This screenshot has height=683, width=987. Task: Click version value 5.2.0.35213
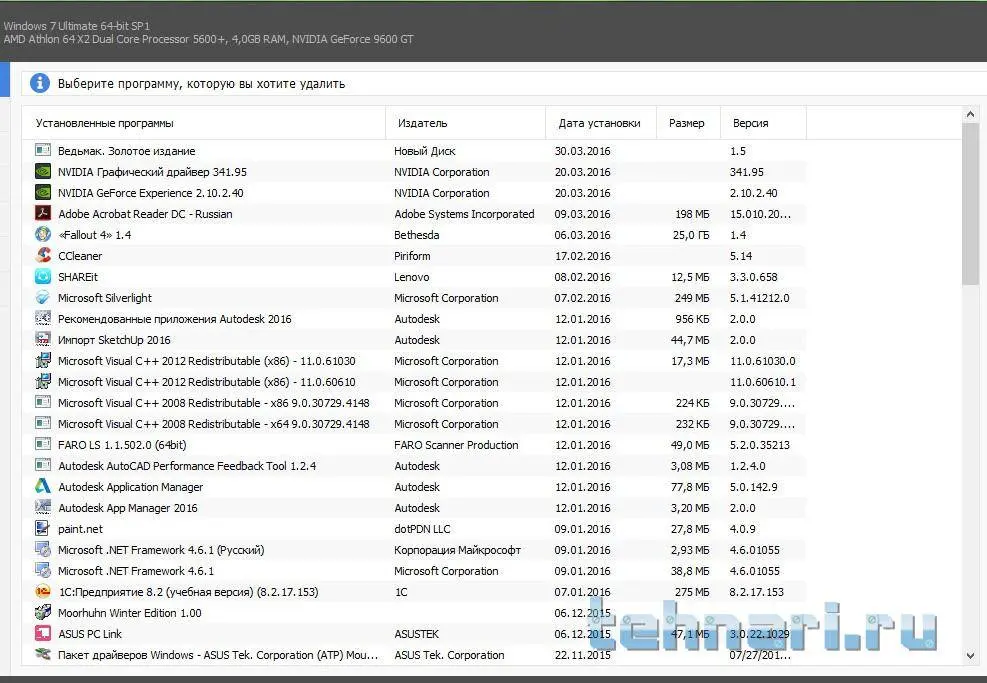[760, 445]
